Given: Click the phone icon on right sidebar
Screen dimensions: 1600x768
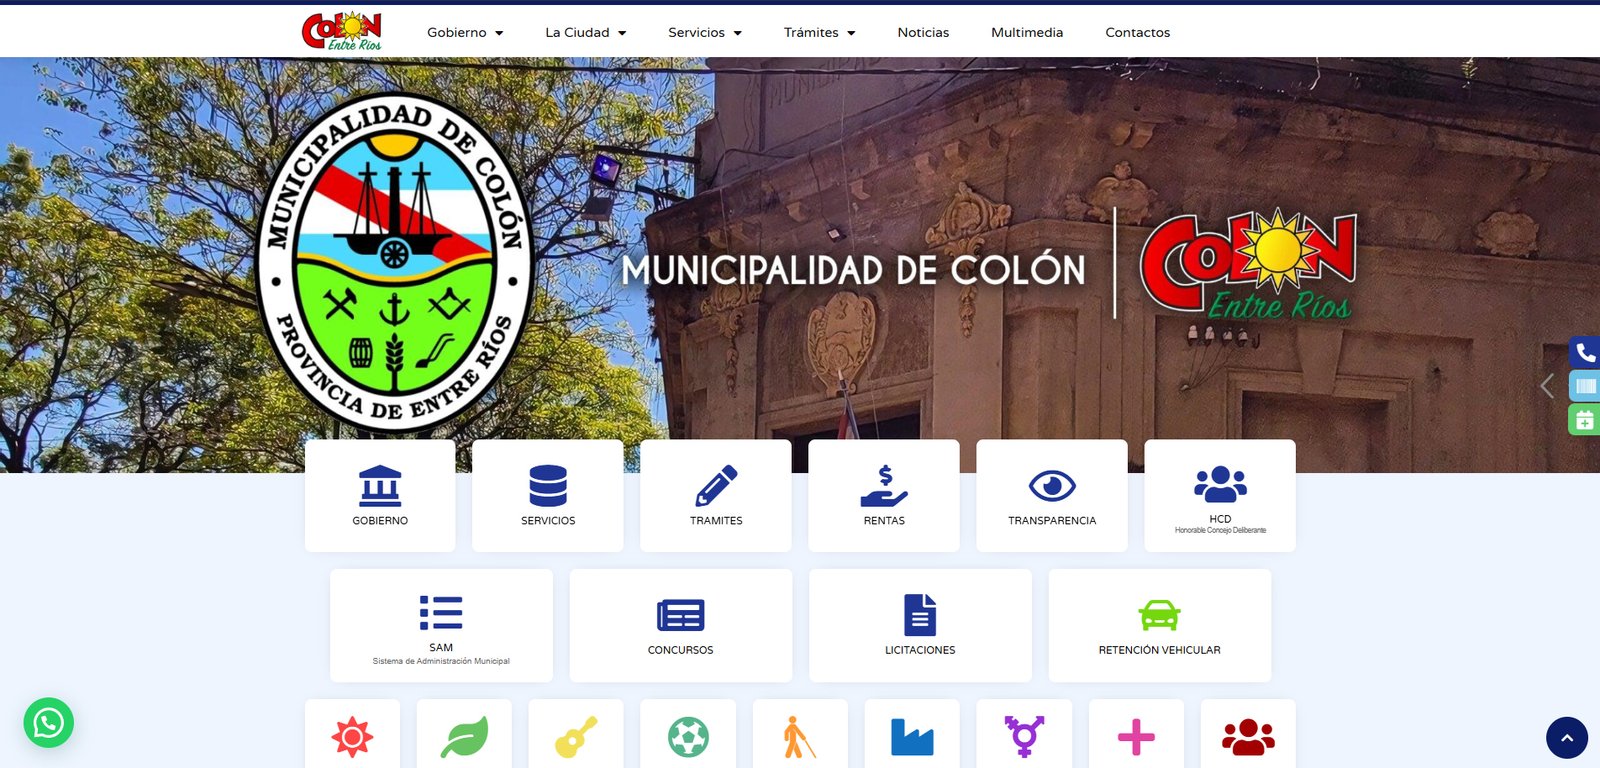Looking at the screenshot, I should coord(1585,352).
